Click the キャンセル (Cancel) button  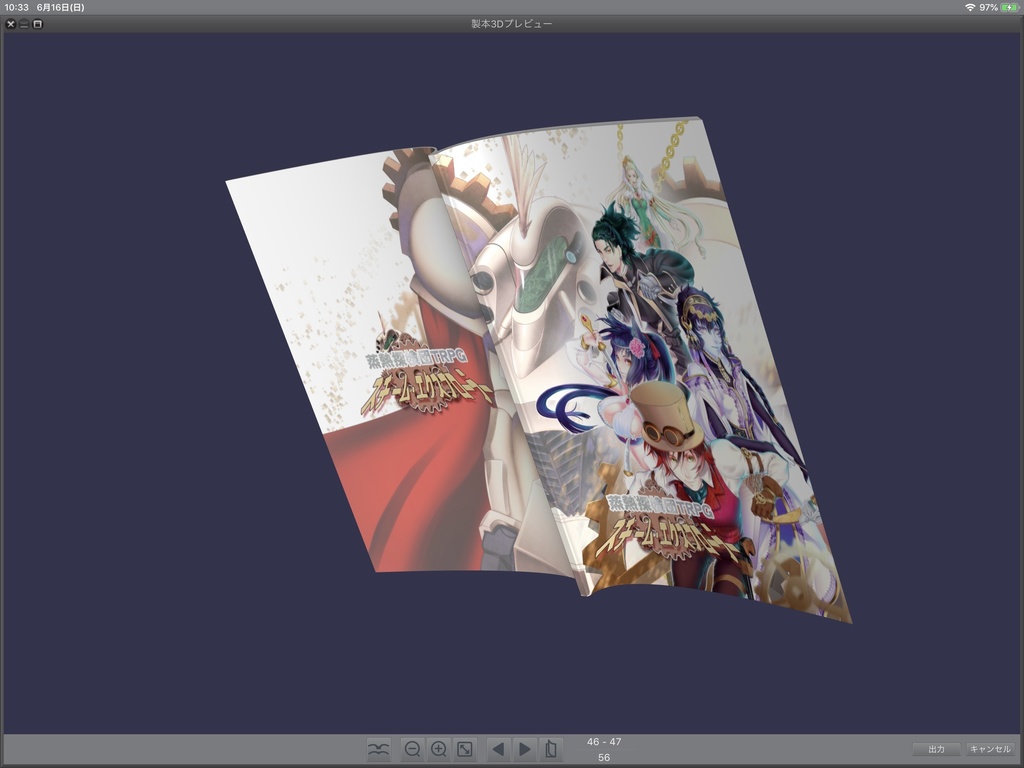[x=990, y=749]
